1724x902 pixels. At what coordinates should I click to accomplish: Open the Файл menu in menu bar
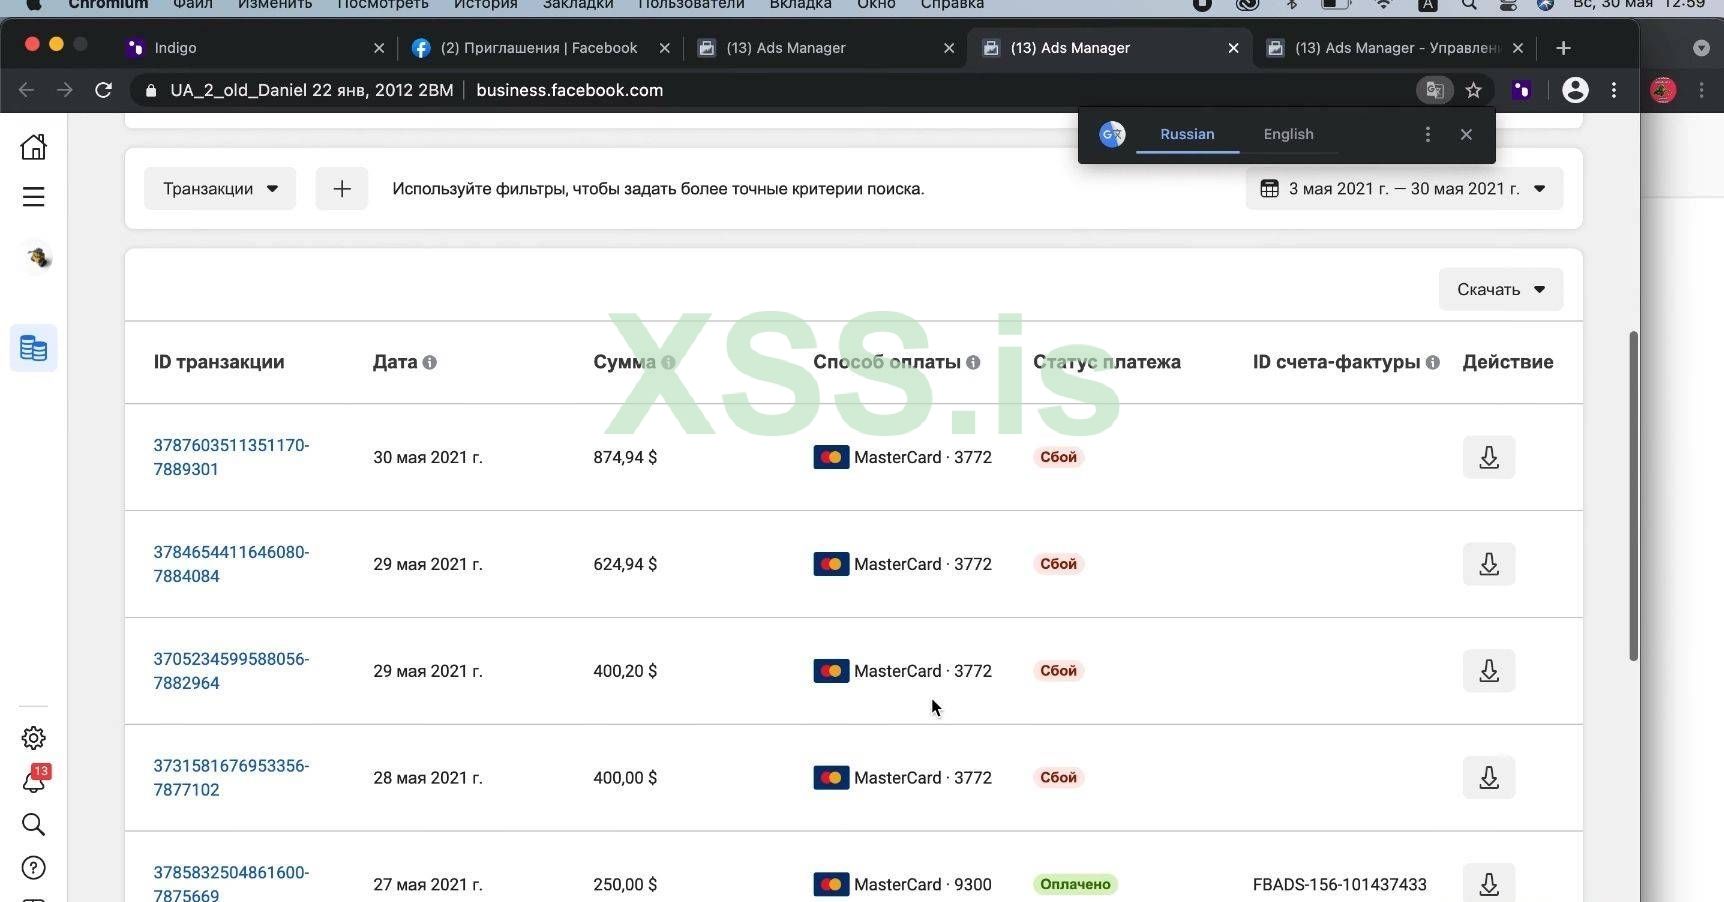click(193, 5)
